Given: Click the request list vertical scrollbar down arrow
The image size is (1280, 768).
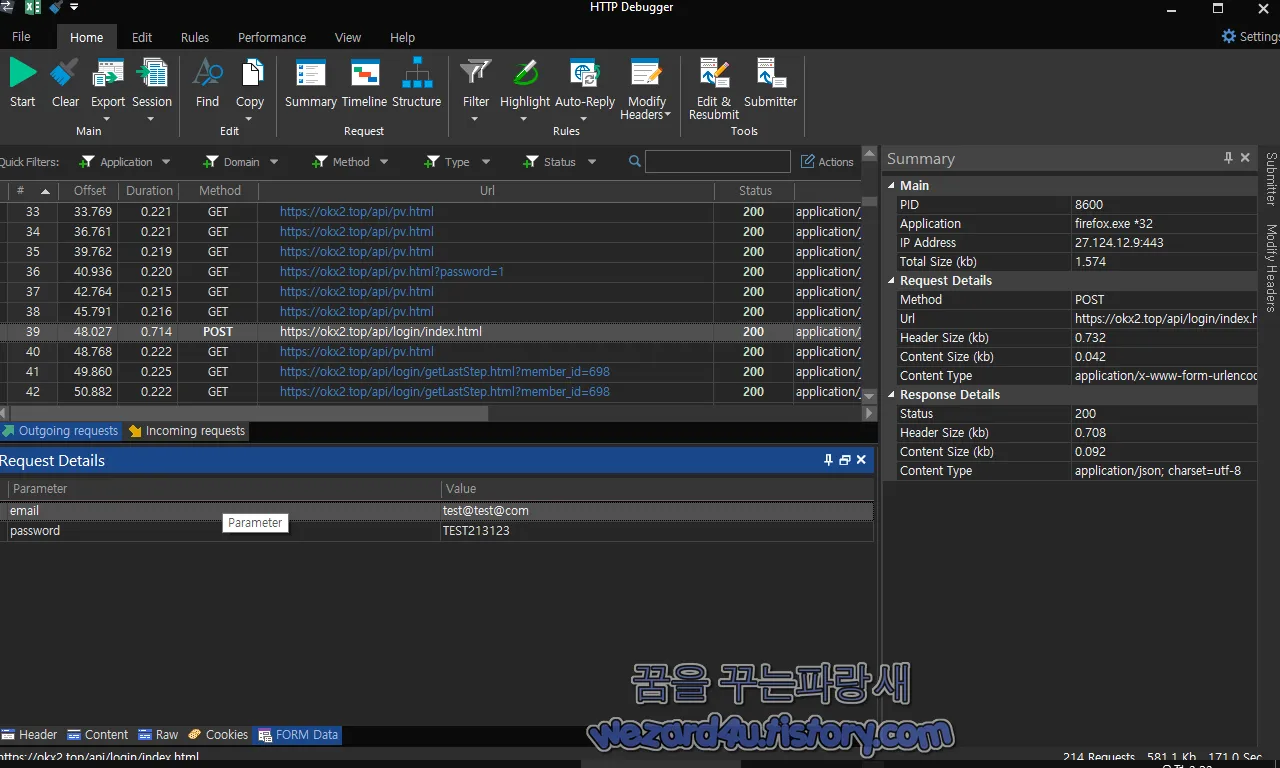Looking at the screenshot, I should click(869, 396).
